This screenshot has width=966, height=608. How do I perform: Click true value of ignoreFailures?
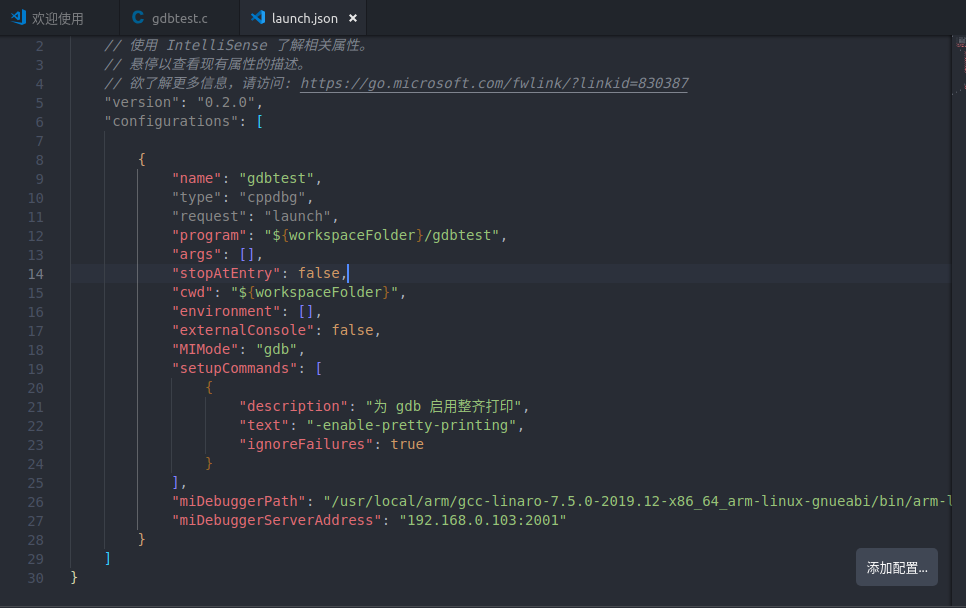click(407, 445)
